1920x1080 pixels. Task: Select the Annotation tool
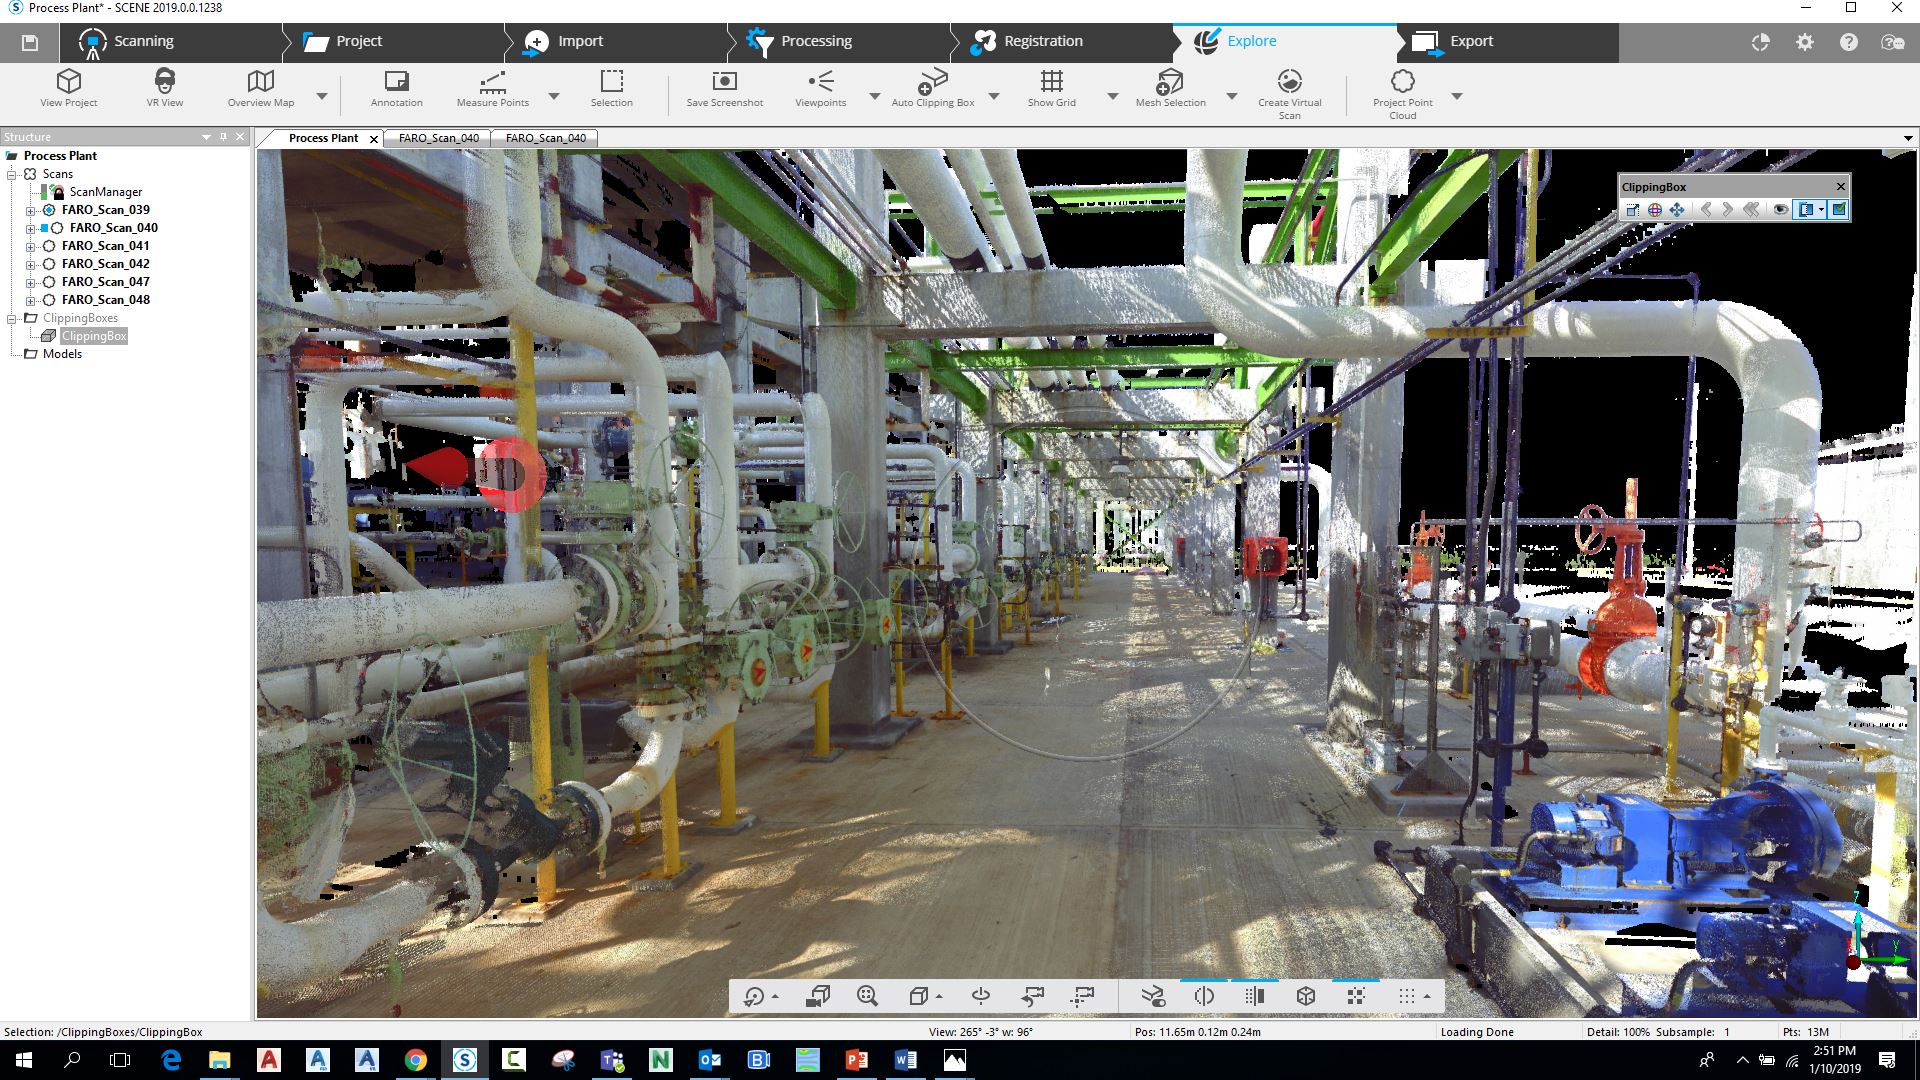point(395,92)
